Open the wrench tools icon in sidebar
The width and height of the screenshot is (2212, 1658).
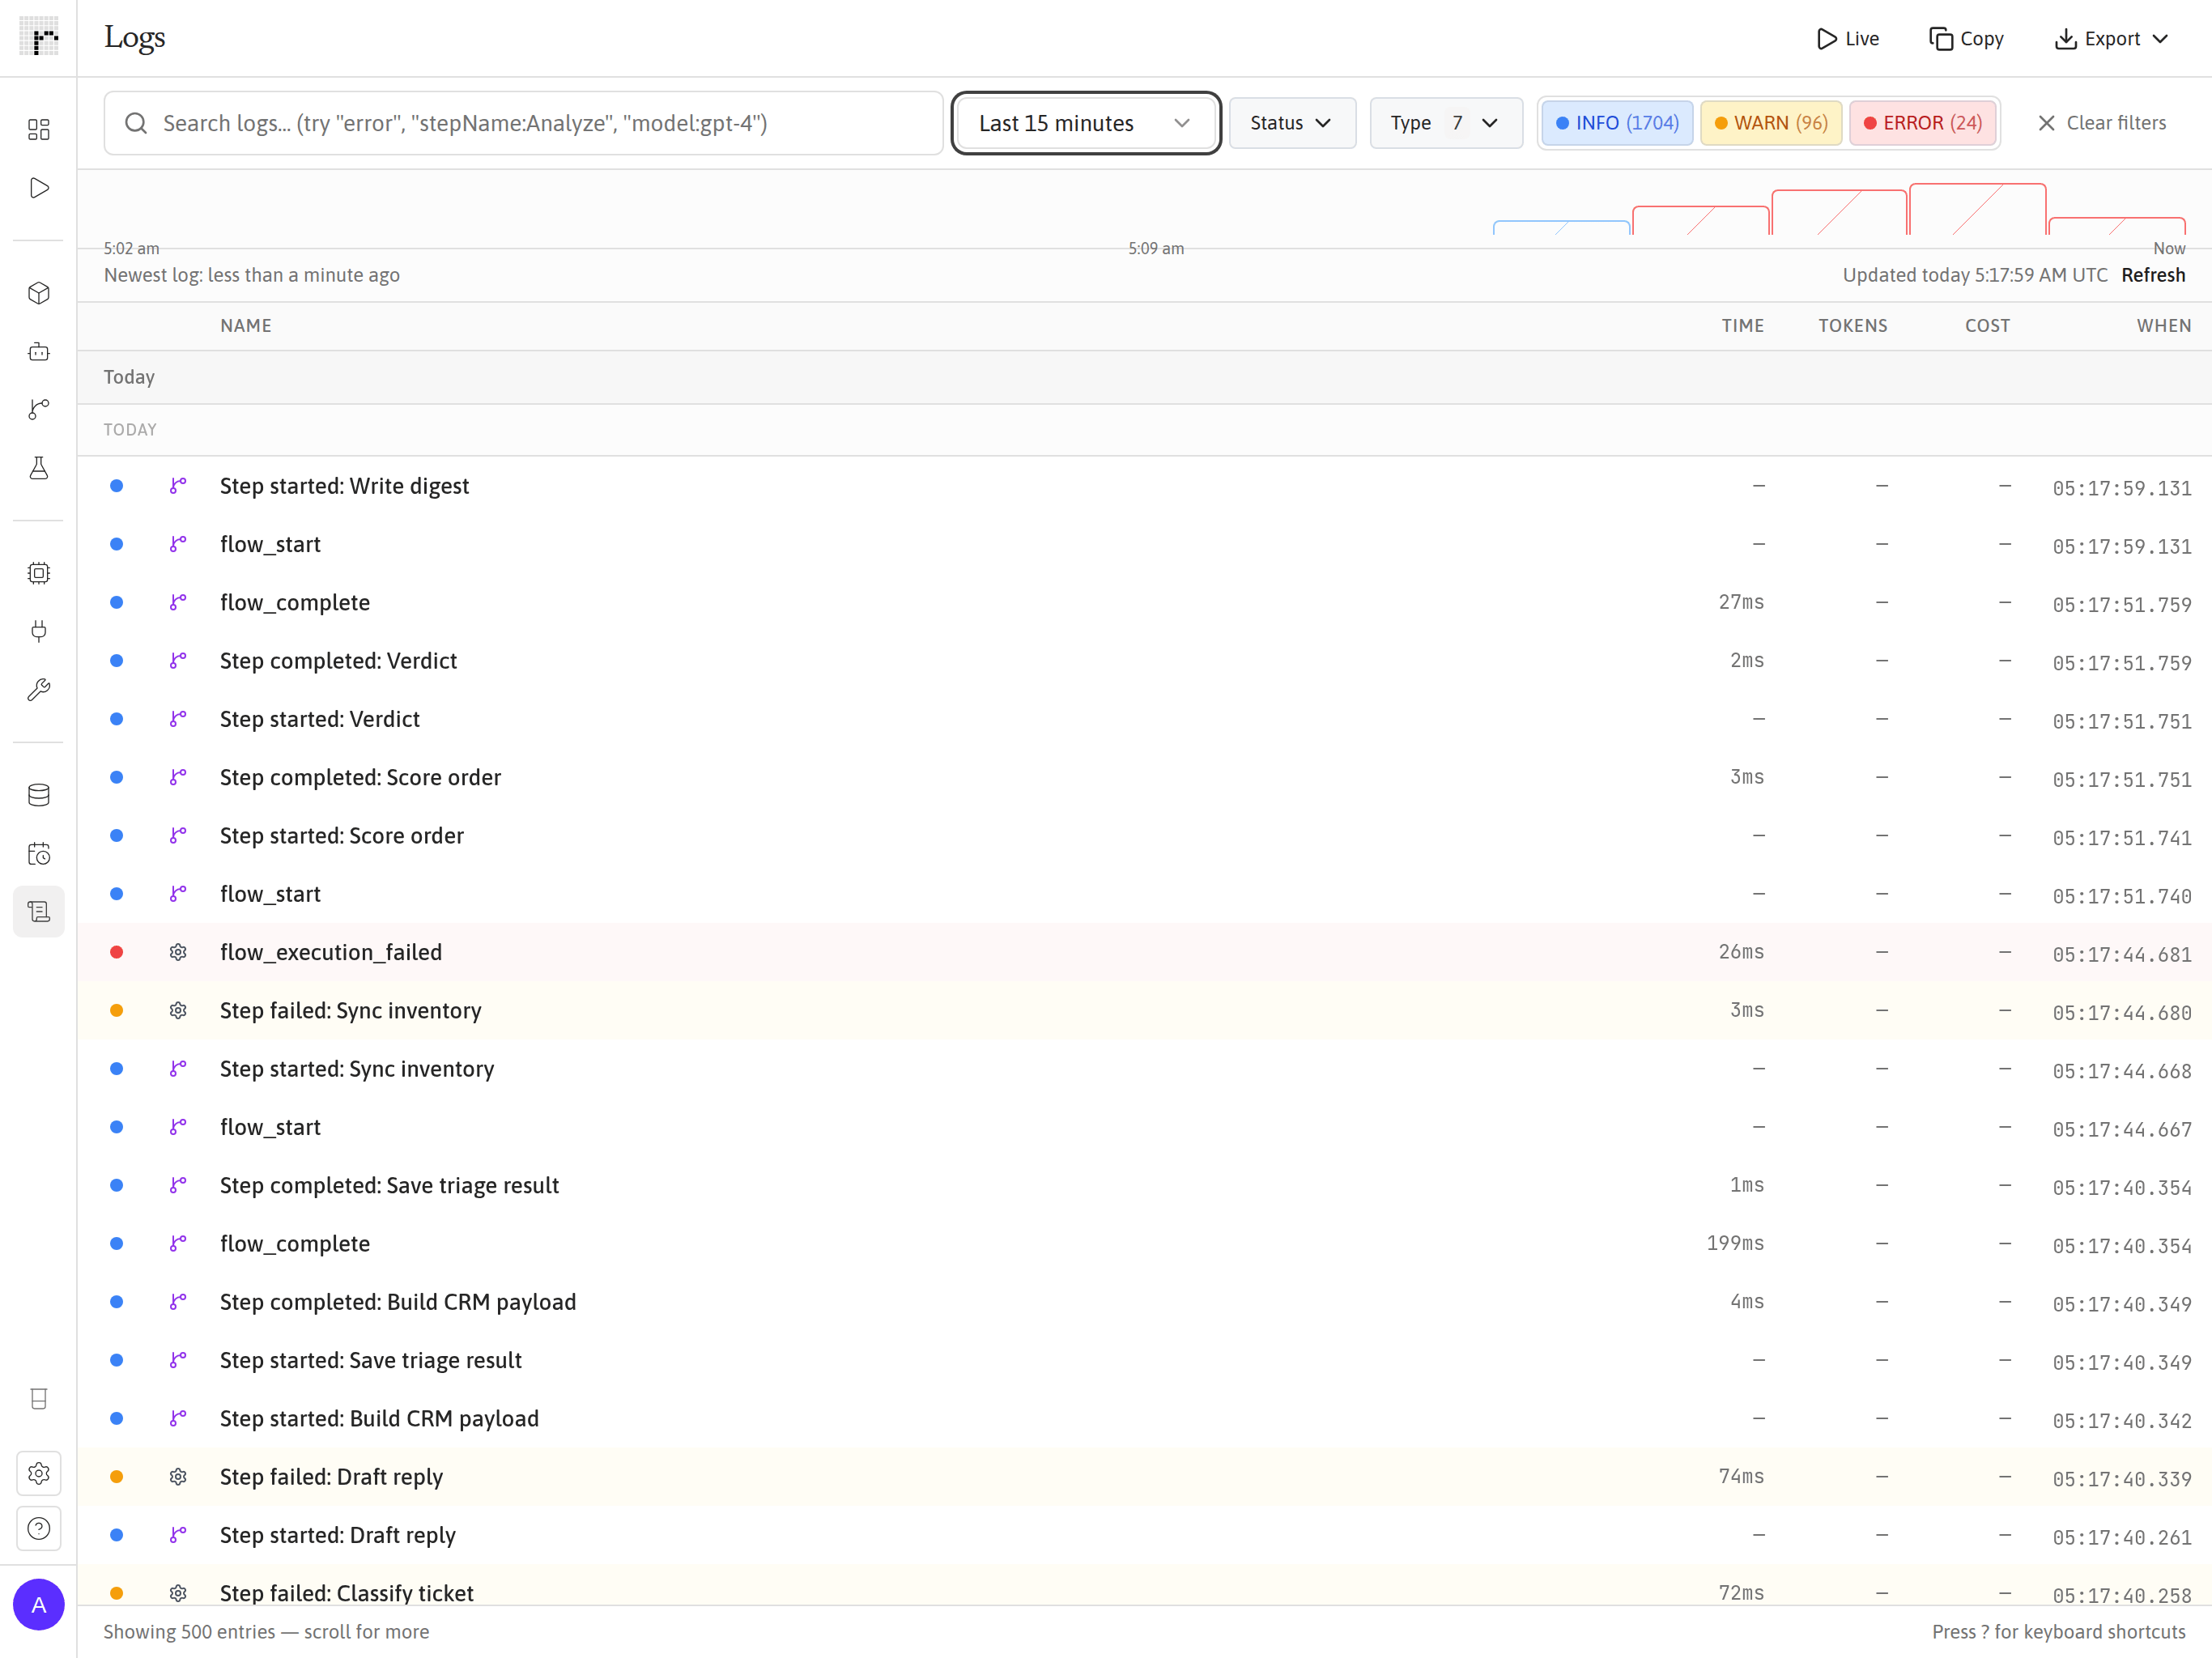tap(38, 690)
